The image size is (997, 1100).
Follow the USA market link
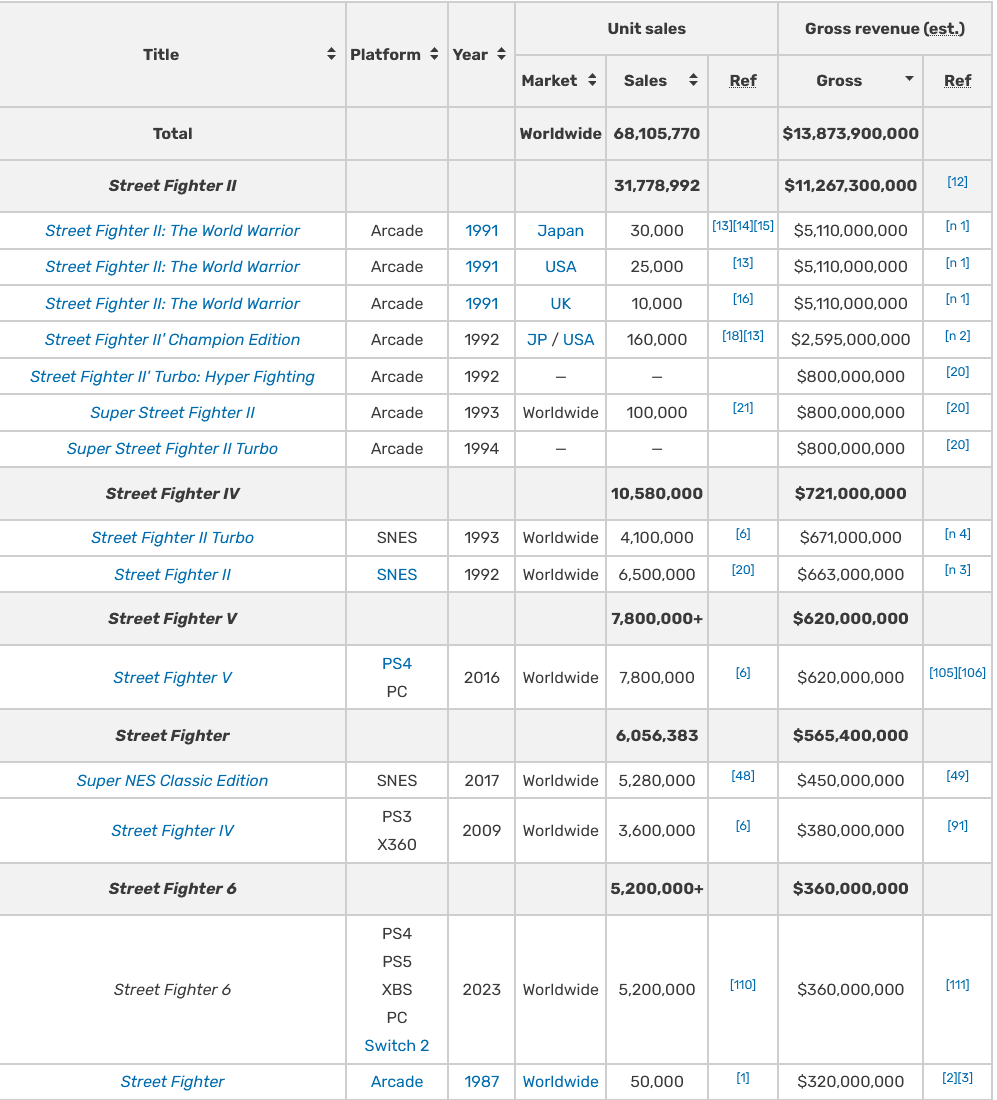click(x=560, y=267)
